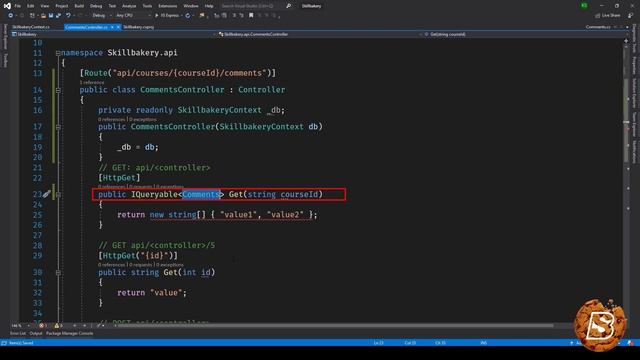
Task: Open the Solution Explorer side tab
Action: [x=634, y=93]
